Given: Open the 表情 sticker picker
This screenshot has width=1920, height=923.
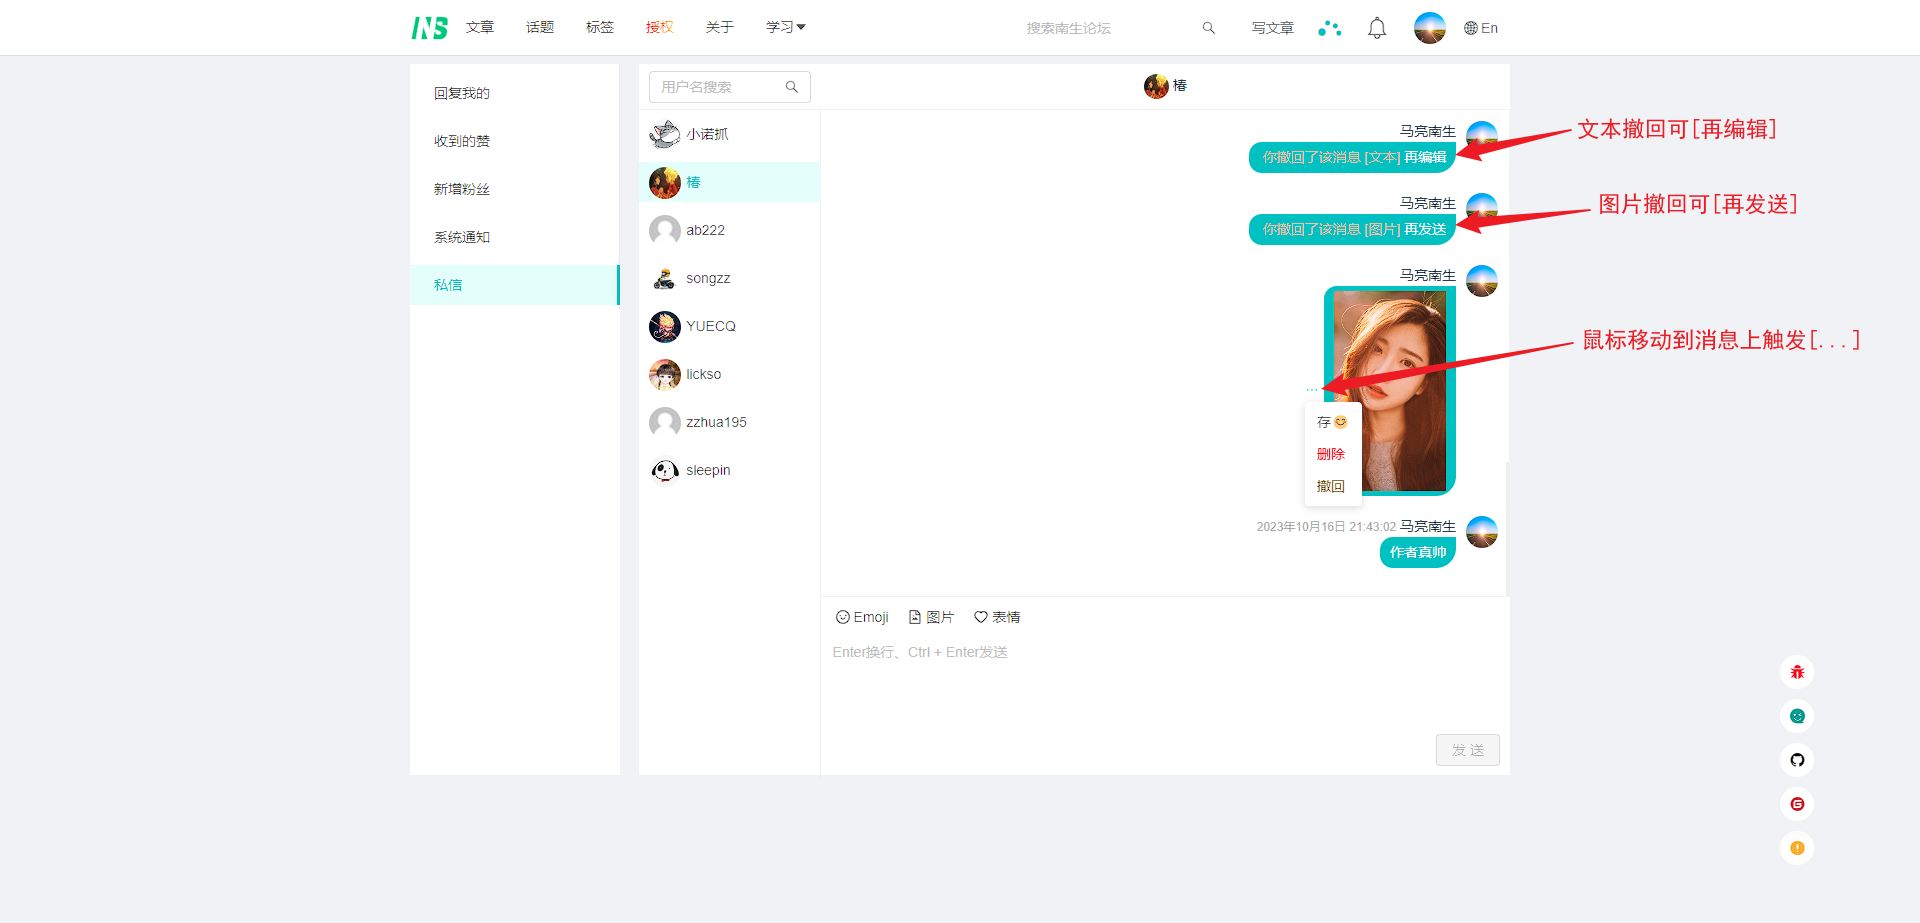Looking at the screenshot, I should (997, 617).
